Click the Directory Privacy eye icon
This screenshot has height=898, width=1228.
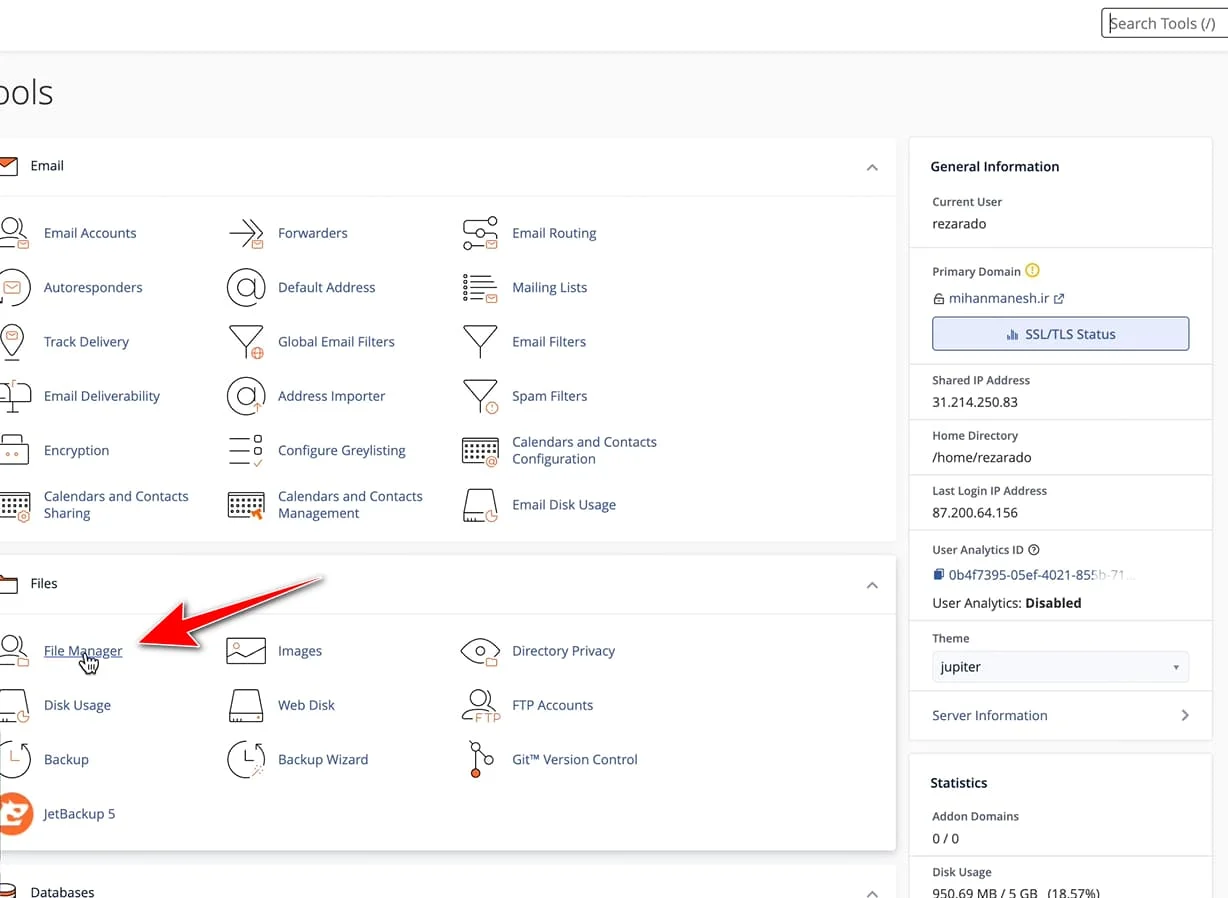tap(480, 651)
